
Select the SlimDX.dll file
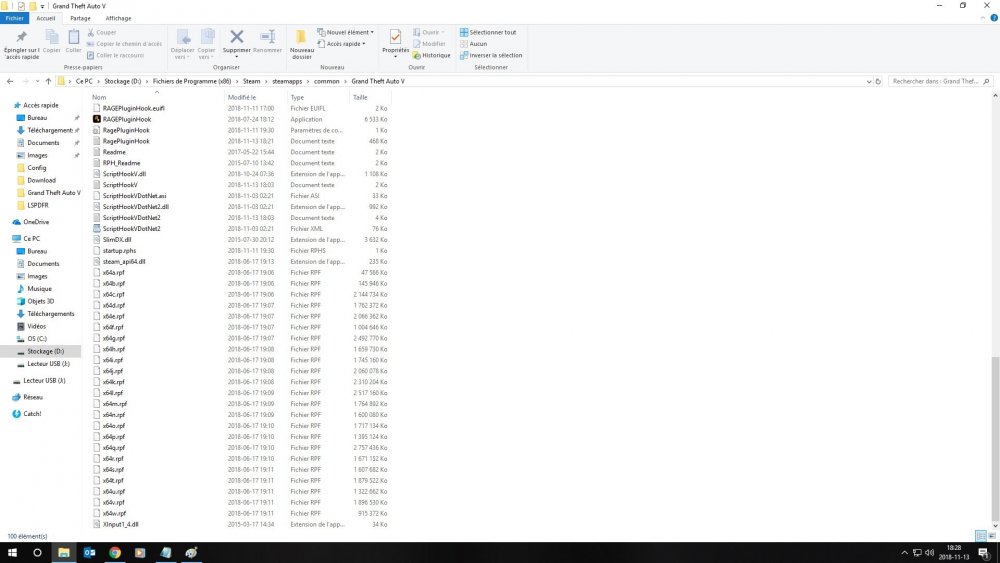coord(117,240)
